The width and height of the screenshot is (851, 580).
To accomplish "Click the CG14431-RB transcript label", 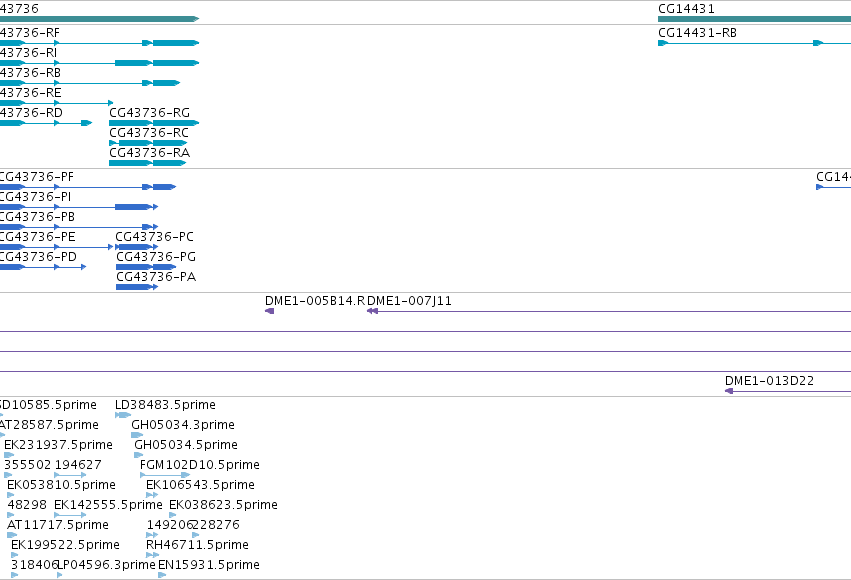I will point(697,33).
